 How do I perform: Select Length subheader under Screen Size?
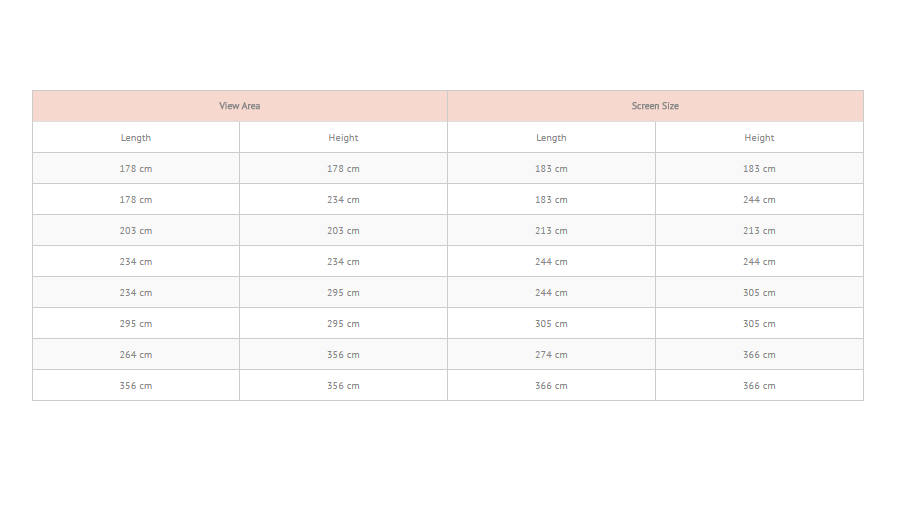point(551,137)
